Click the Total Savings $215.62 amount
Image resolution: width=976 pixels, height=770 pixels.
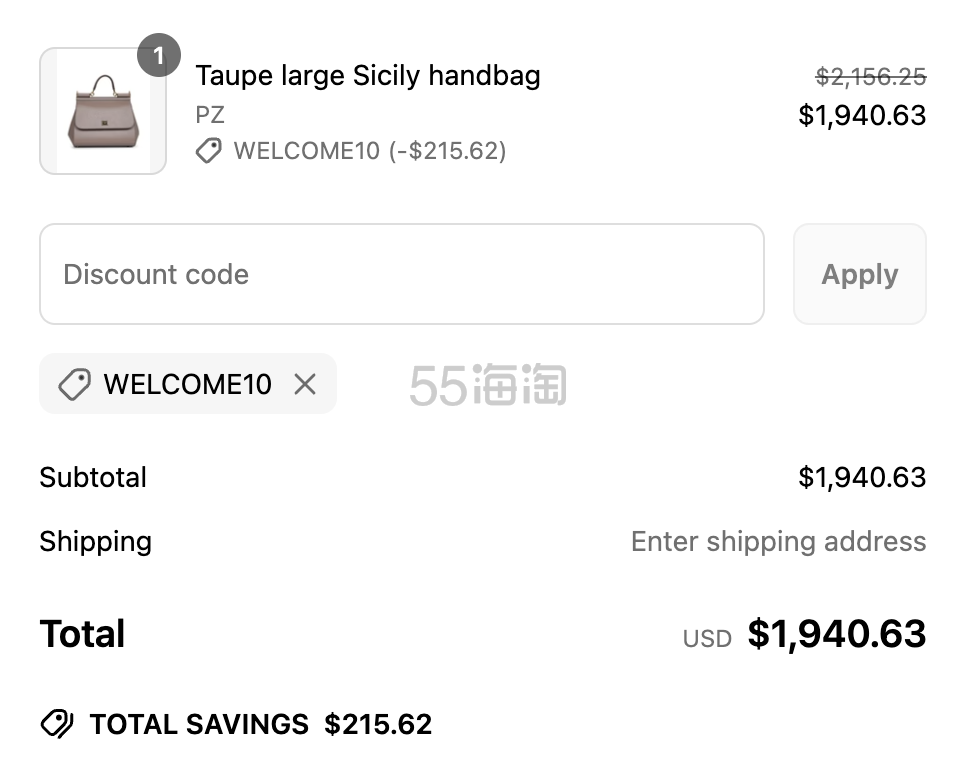[378, 724]
